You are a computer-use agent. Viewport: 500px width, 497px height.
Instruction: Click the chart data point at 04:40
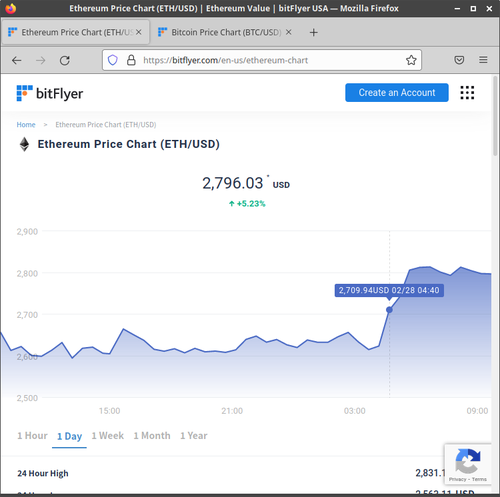coord(389,310)
